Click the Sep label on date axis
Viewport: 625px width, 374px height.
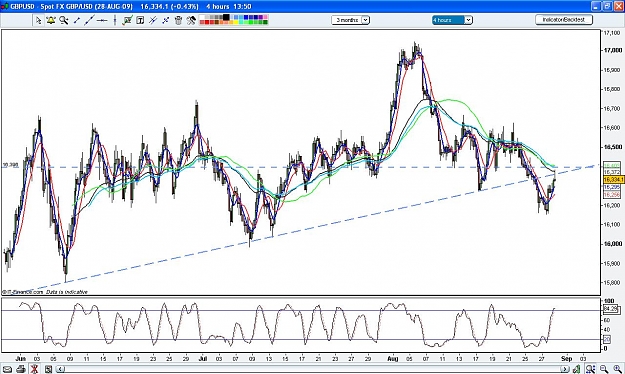tap(566, 359)
